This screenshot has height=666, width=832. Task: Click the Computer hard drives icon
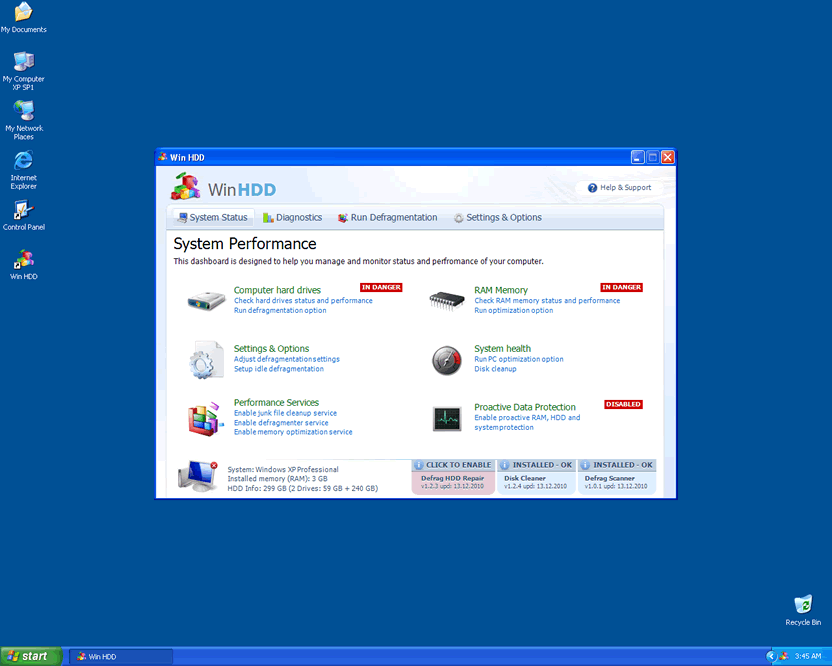[x=207, y=300]
